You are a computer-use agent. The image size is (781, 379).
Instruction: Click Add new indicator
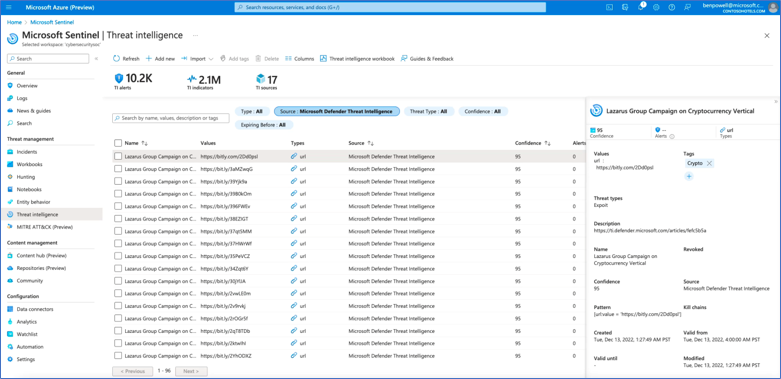coord(160,59)
